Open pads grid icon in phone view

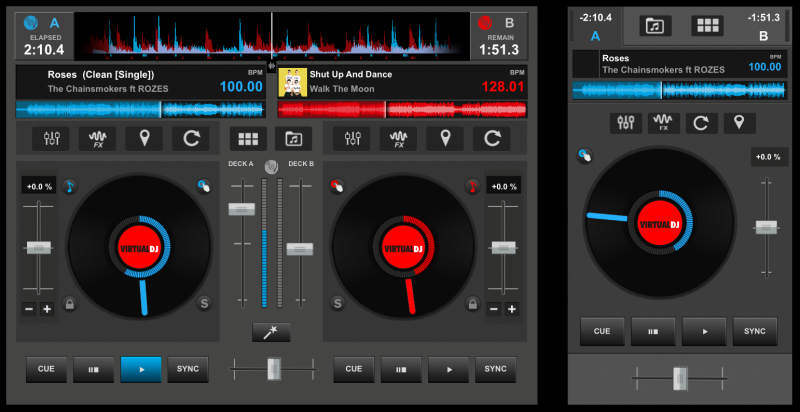pos(707,25)
